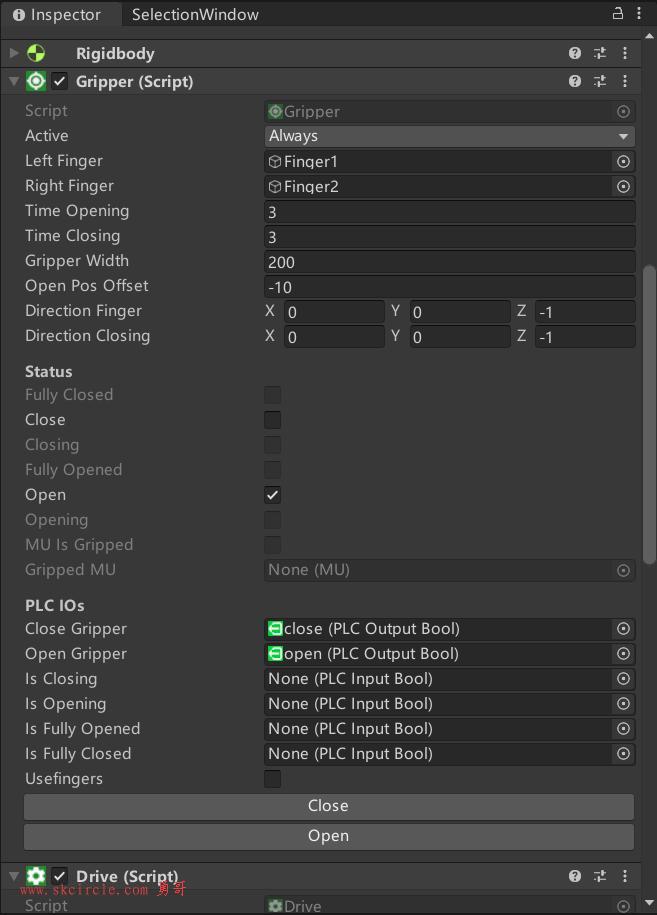The width and height of the screenshot is (657, 915).
Task: Uncheck the Open status checkbox
Action: 272,495
